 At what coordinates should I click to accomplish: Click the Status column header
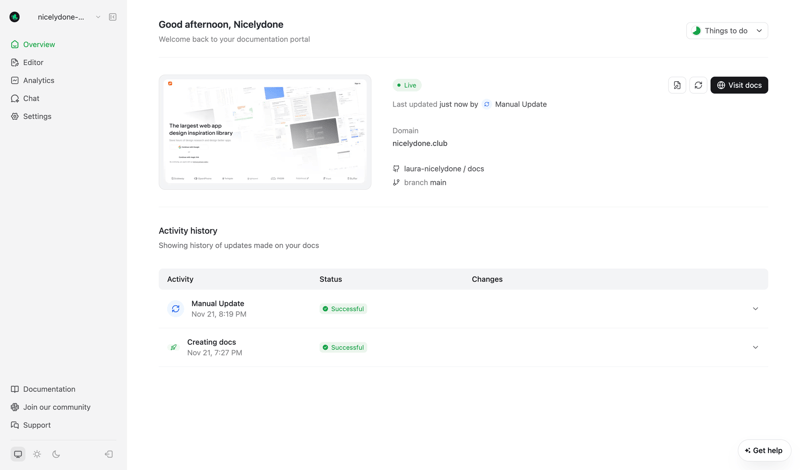point(331,279)
